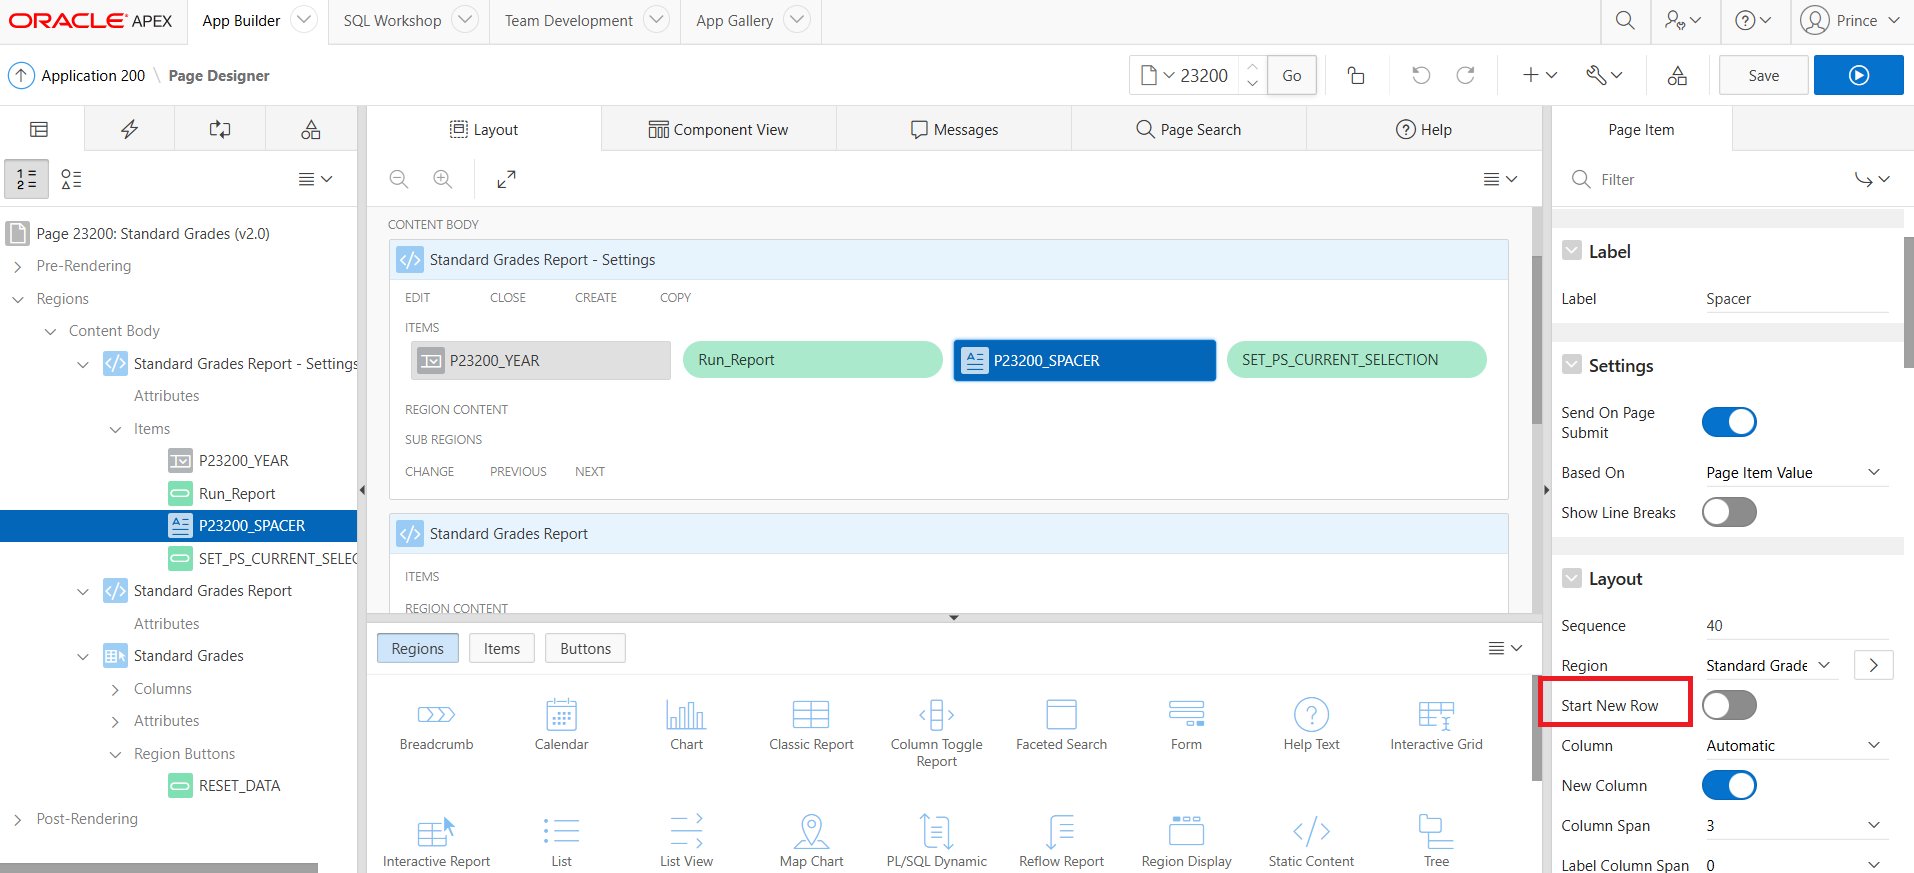Toggle the Start New Row switch

tap(1728, 706)
